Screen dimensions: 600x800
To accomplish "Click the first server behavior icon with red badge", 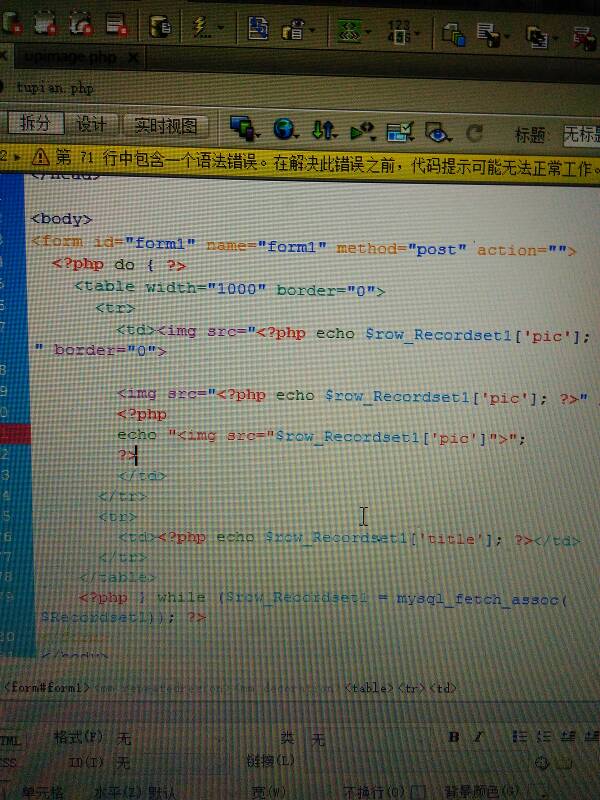I will click(11, 22).
